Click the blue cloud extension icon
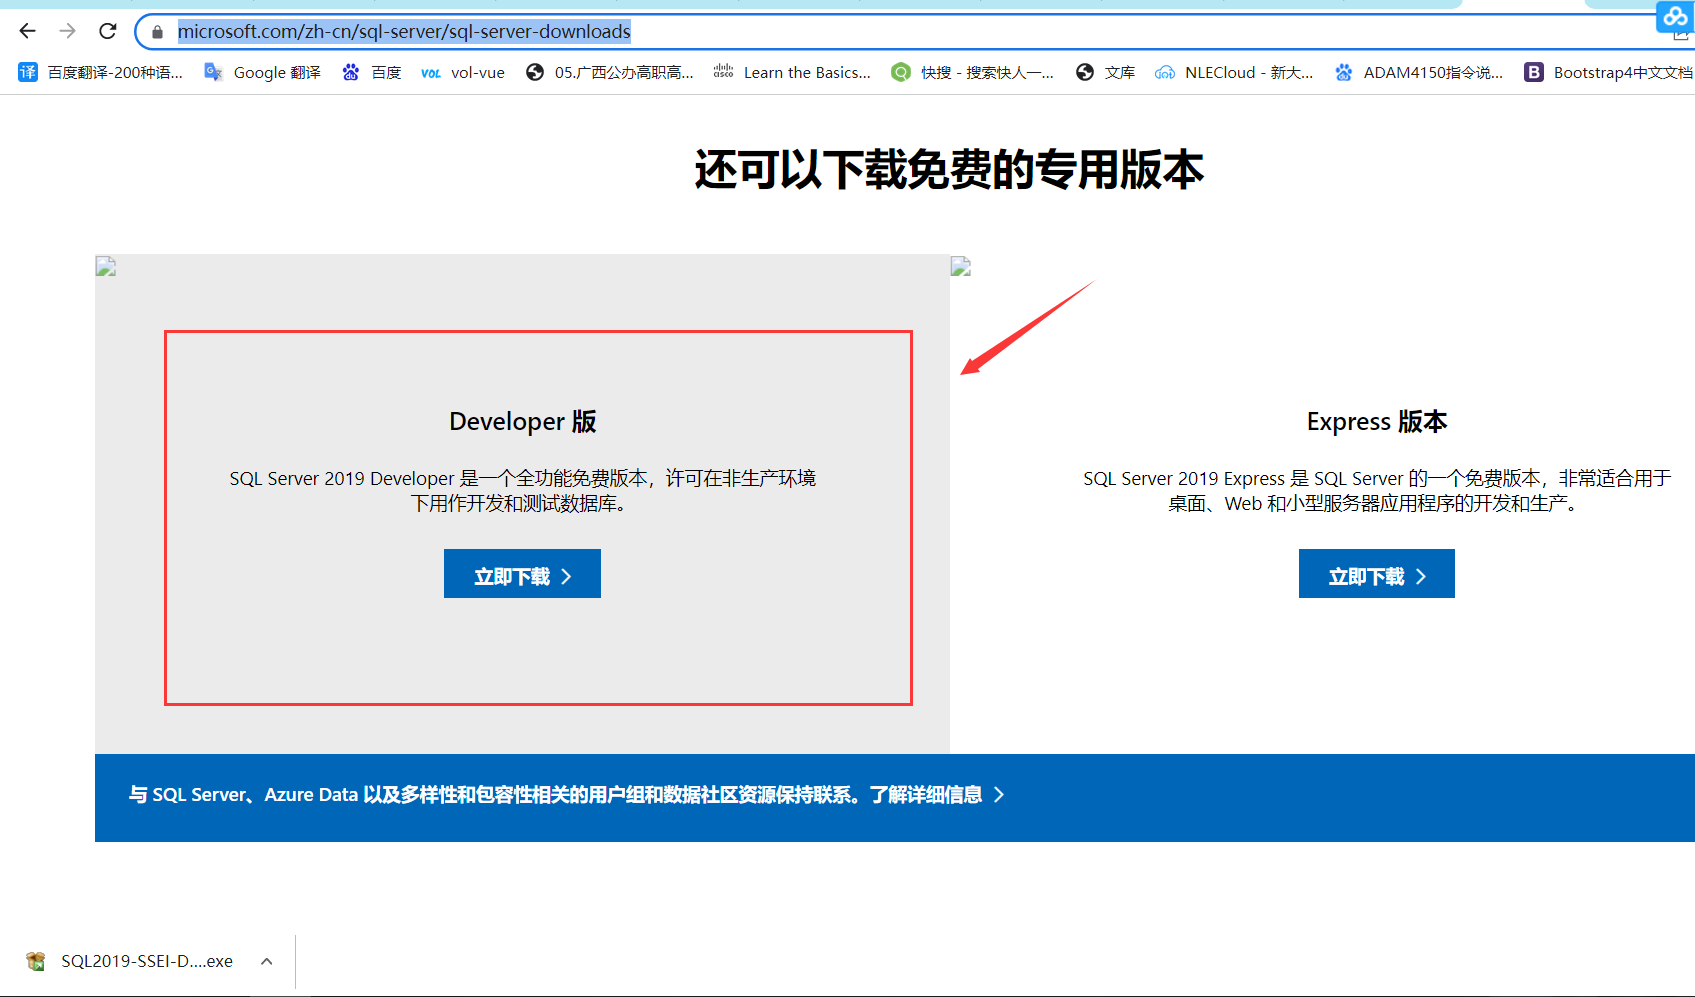This screenshot has width=1695, height=997. click(x=1675, y=17)
